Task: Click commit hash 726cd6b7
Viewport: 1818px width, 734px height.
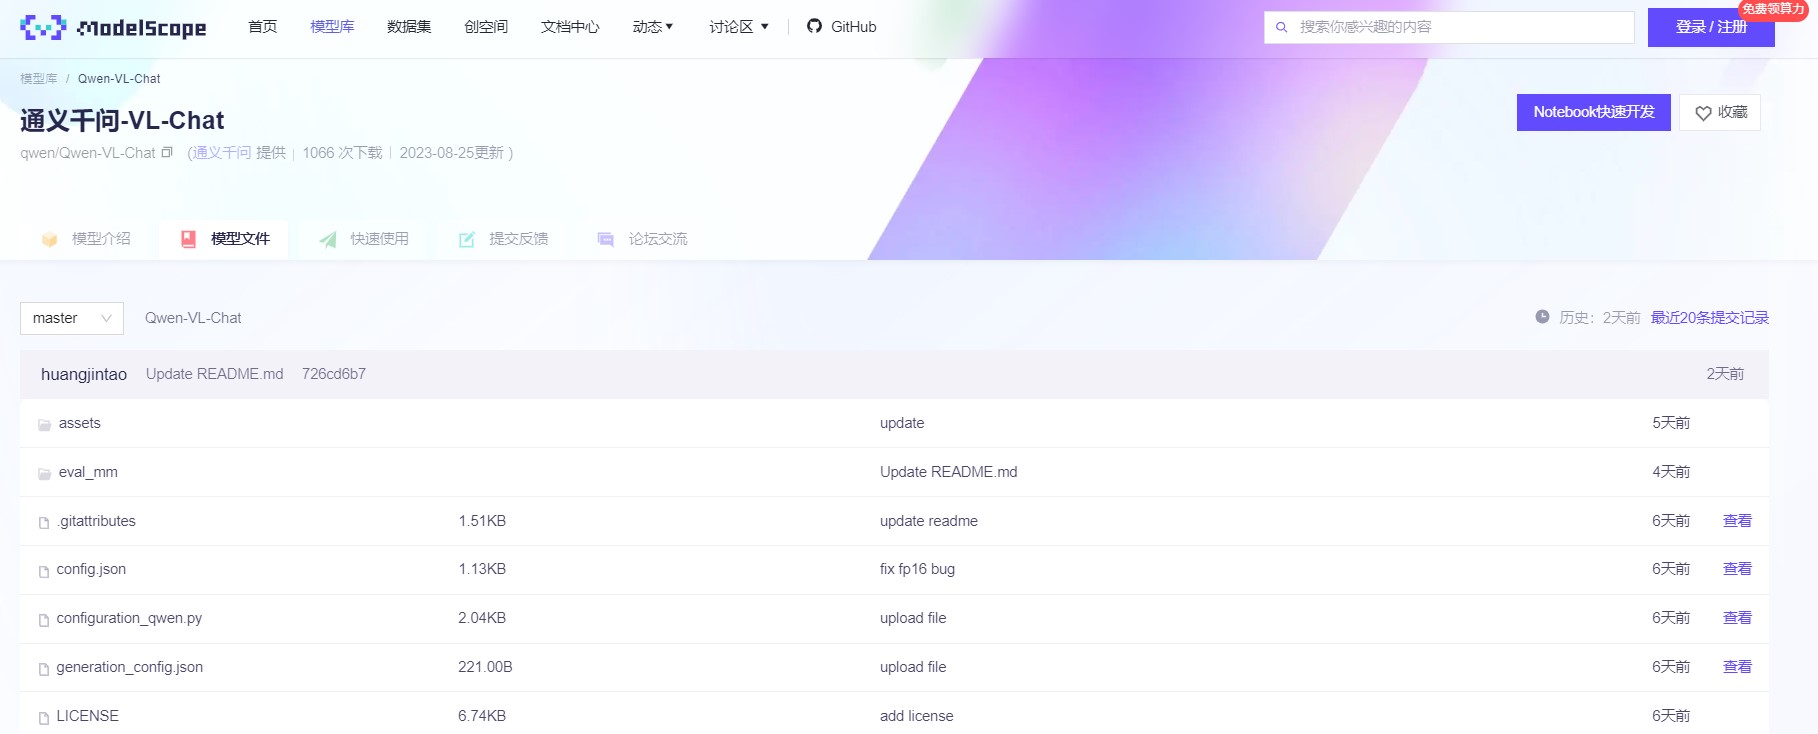Action: pyautogui.click(x=334, y=374)
